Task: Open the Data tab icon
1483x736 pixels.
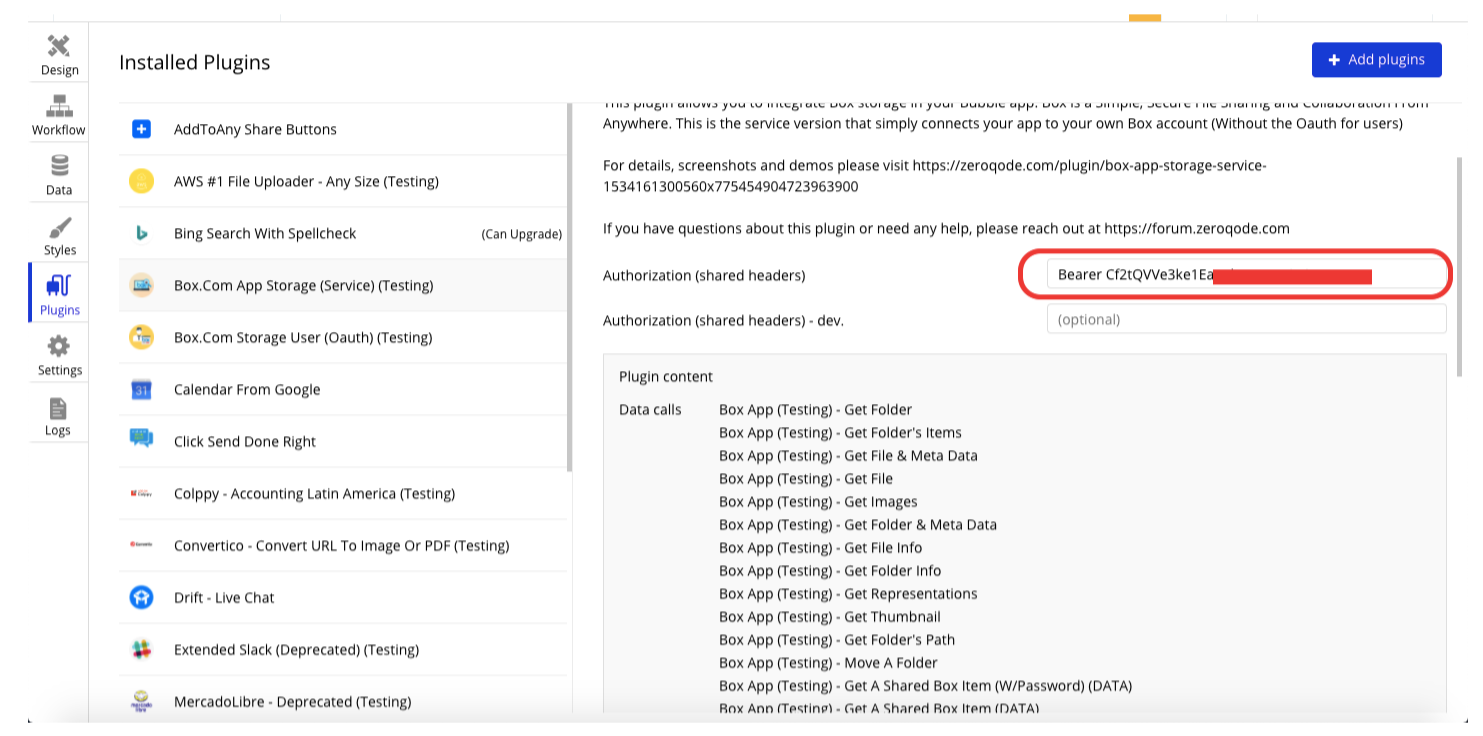Action: 59,166
